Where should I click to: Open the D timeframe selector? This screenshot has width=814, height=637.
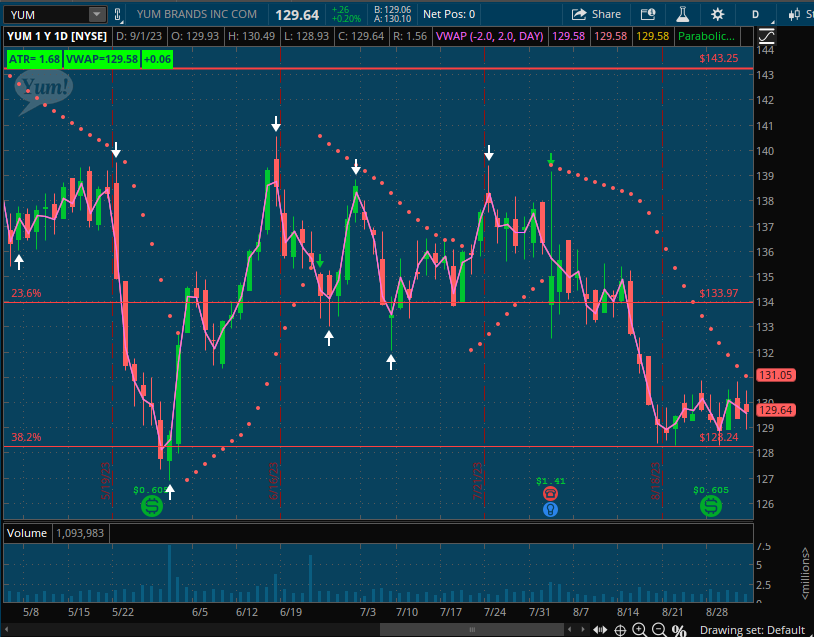(x=755, y=15)
